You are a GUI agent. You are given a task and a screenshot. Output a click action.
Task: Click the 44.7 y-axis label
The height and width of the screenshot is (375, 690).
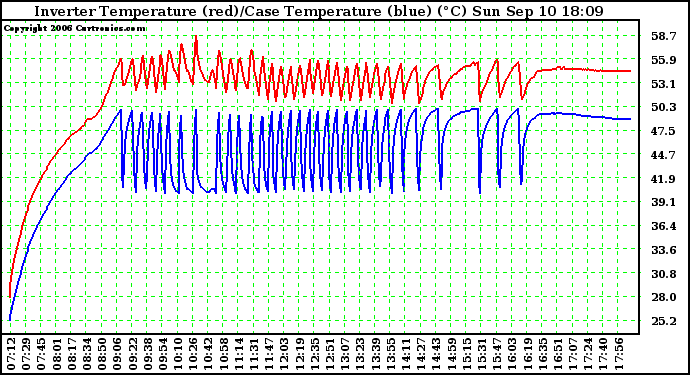(664, 155)
